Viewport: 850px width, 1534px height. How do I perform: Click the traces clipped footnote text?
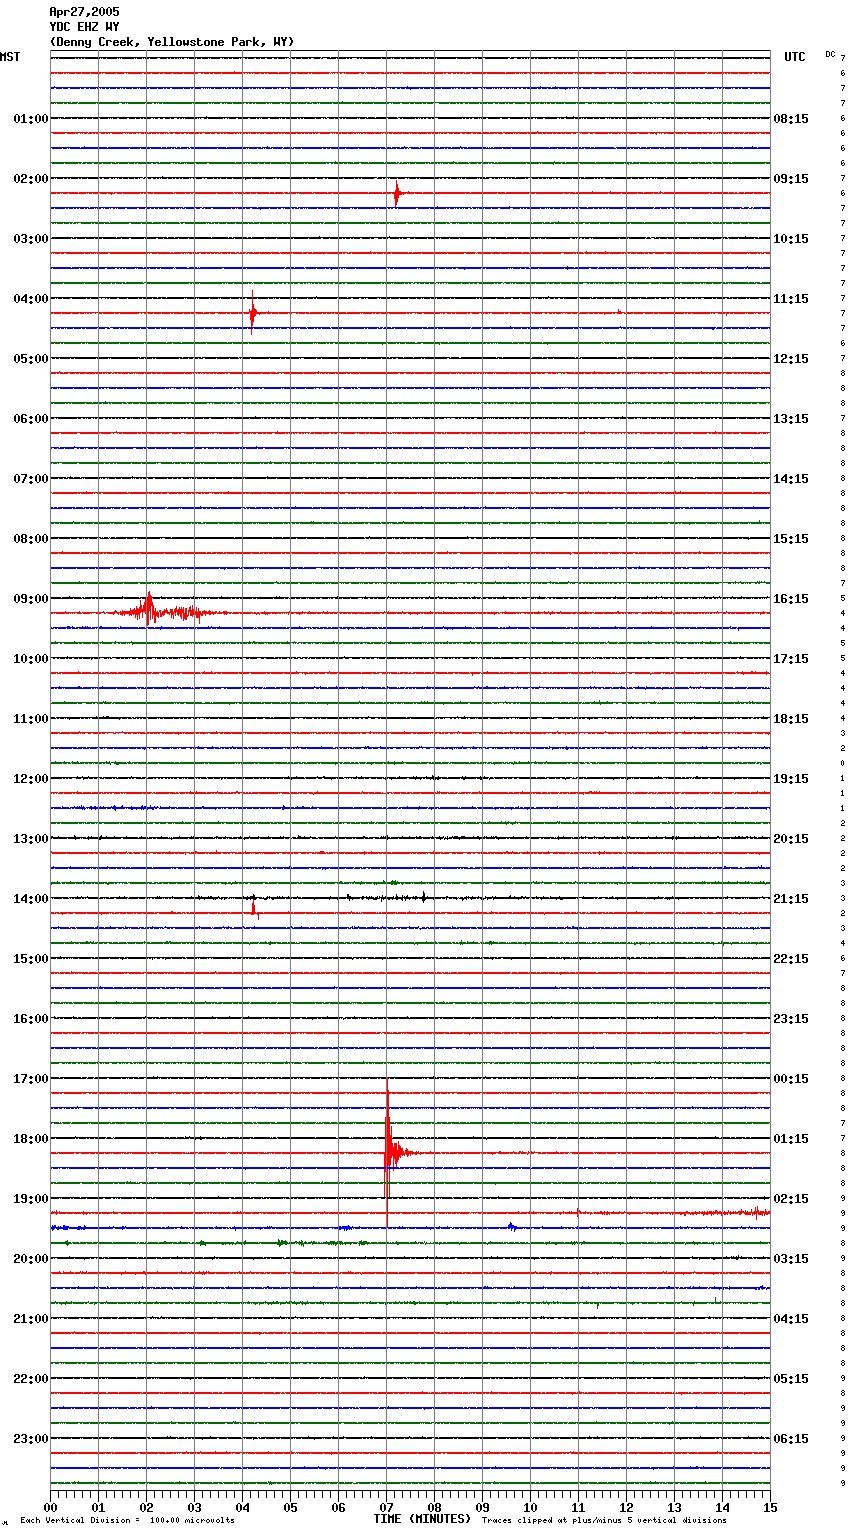pyautogui.click(x=604, y=1521)
